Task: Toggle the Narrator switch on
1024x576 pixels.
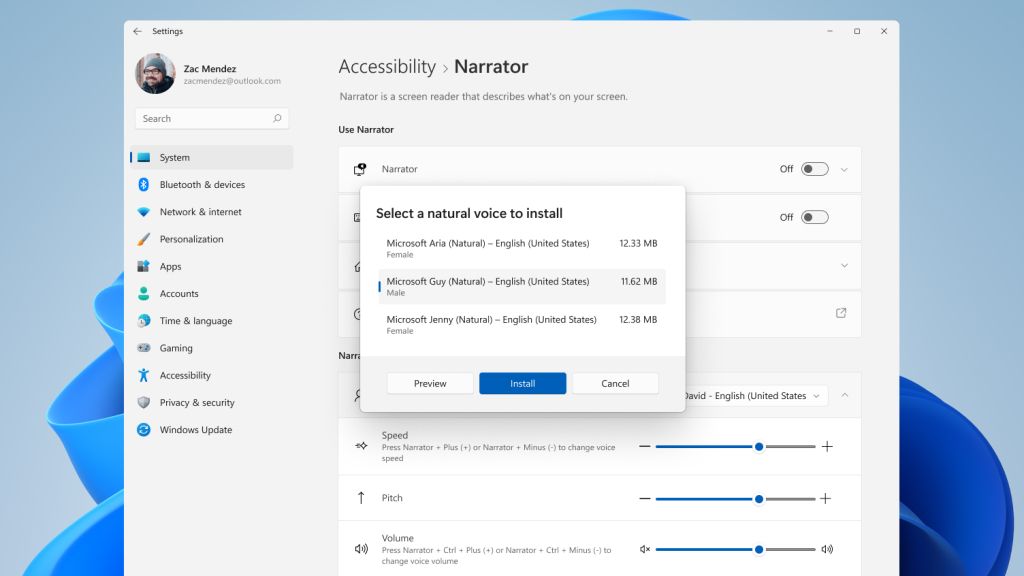Action: 814,169
